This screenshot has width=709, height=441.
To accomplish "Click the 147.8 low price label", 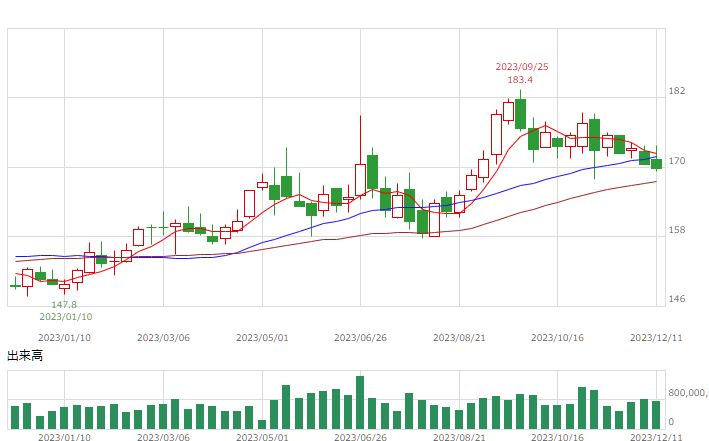I will click(x=64, y=305).
